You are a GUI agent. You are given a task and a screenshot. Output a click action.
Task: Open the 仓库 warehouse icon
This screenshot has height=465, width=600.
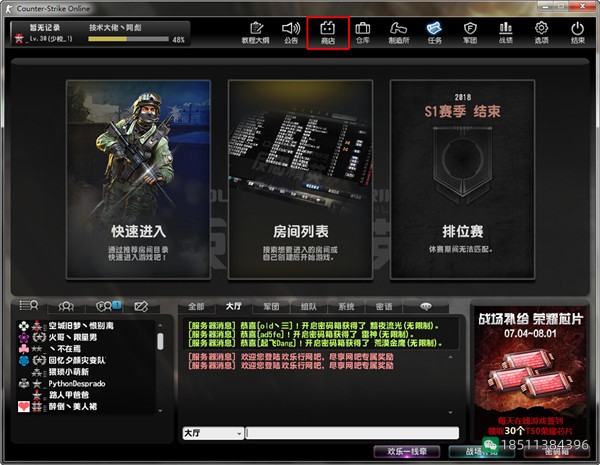(363, 33)
